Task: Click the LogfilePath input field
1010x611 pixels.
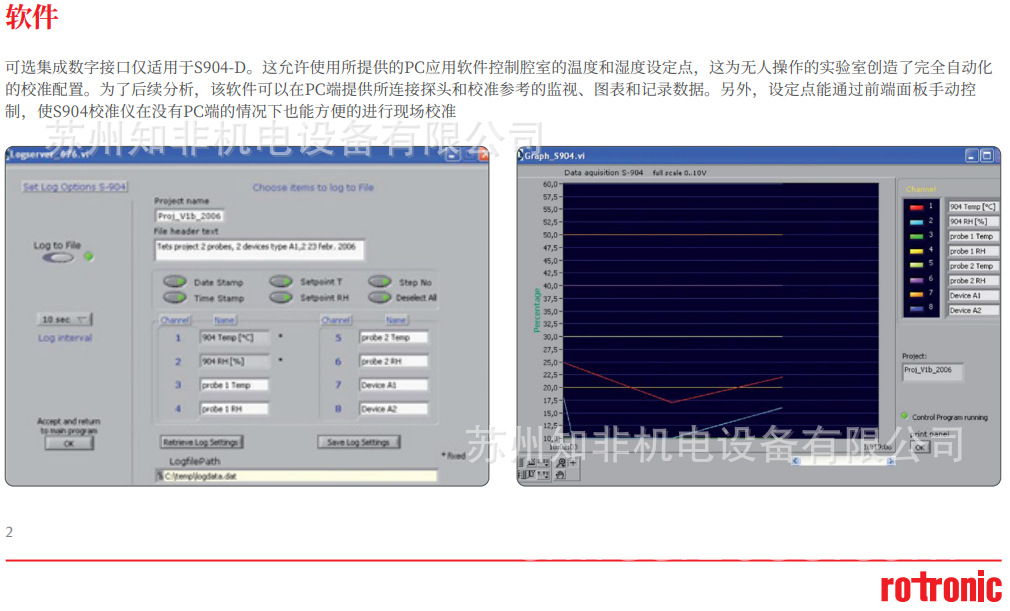Action: 300,476
